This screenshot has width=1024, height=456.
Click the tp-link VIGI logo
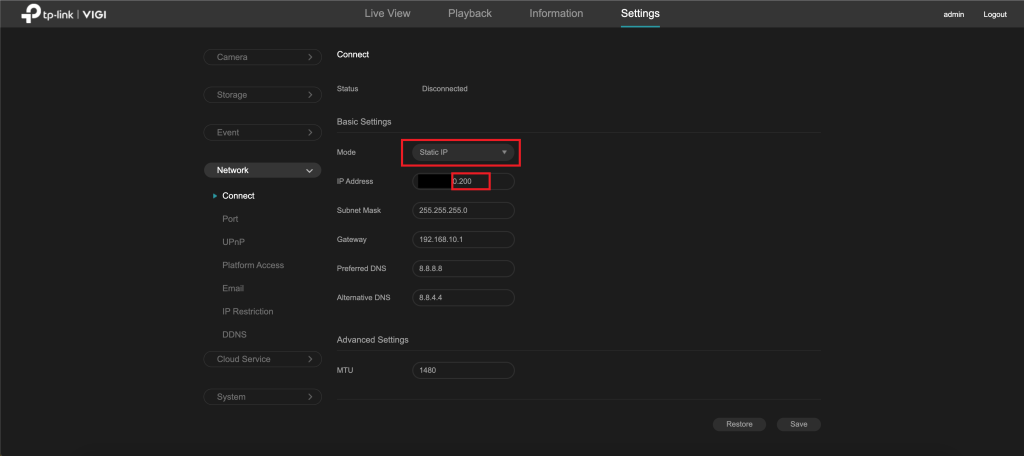pos(63,14)
